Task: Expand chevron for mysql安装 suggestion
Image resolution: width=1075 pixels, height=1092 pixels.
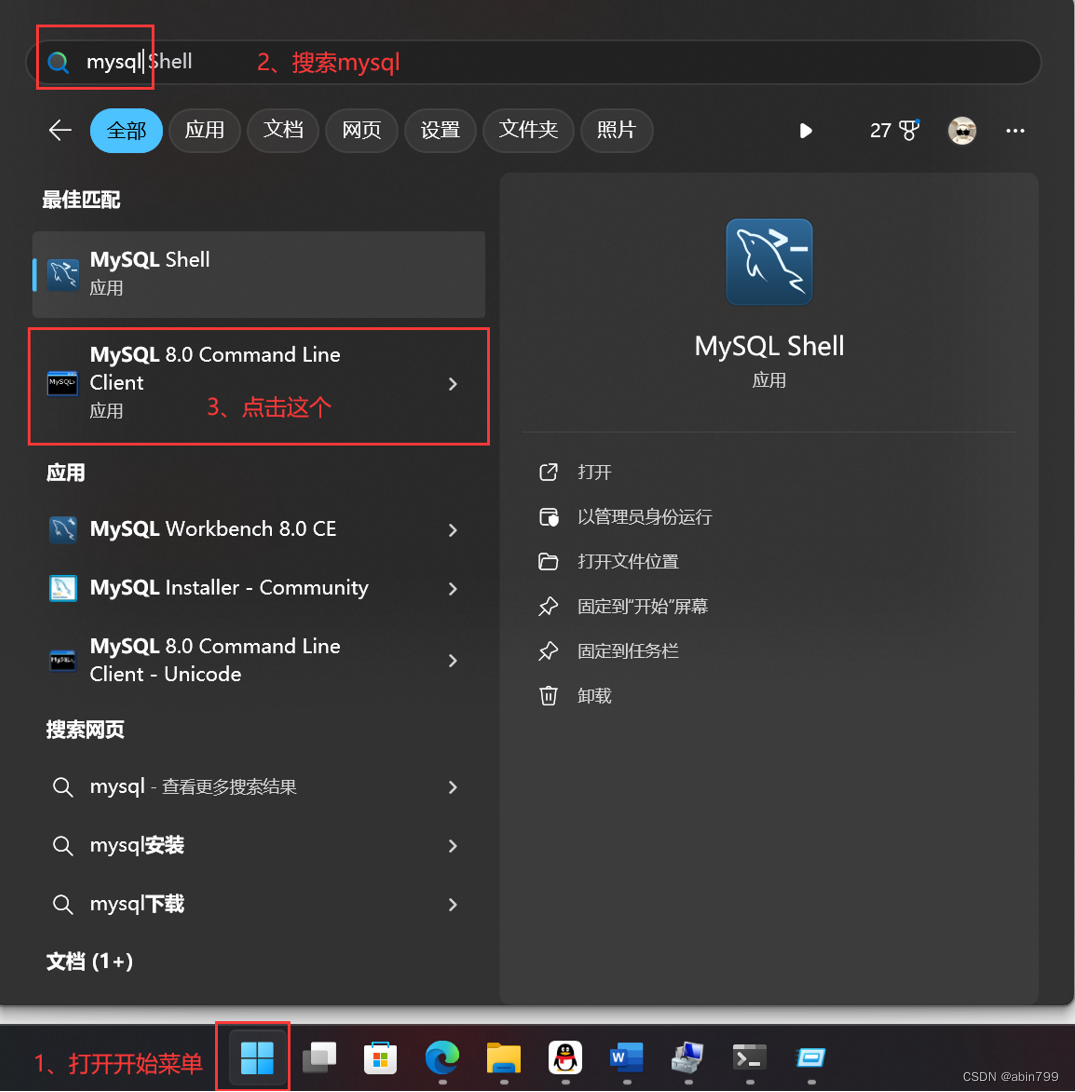Action: (x=453, y=846)
